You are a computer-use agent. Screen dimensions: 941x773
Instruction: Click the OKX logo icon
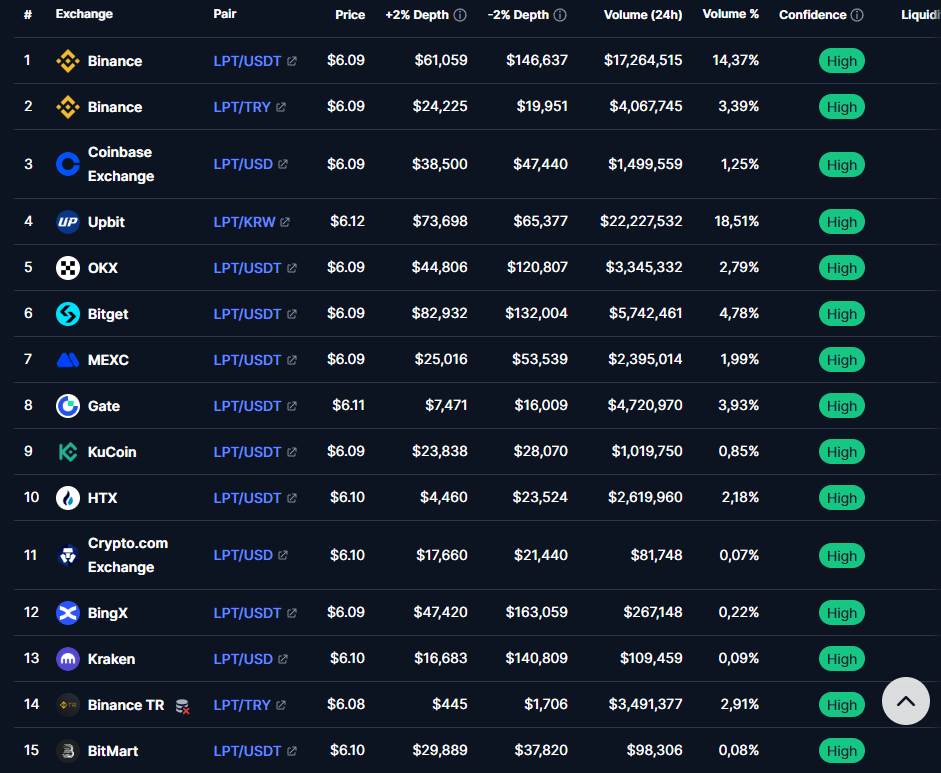[x=66, y=267]
